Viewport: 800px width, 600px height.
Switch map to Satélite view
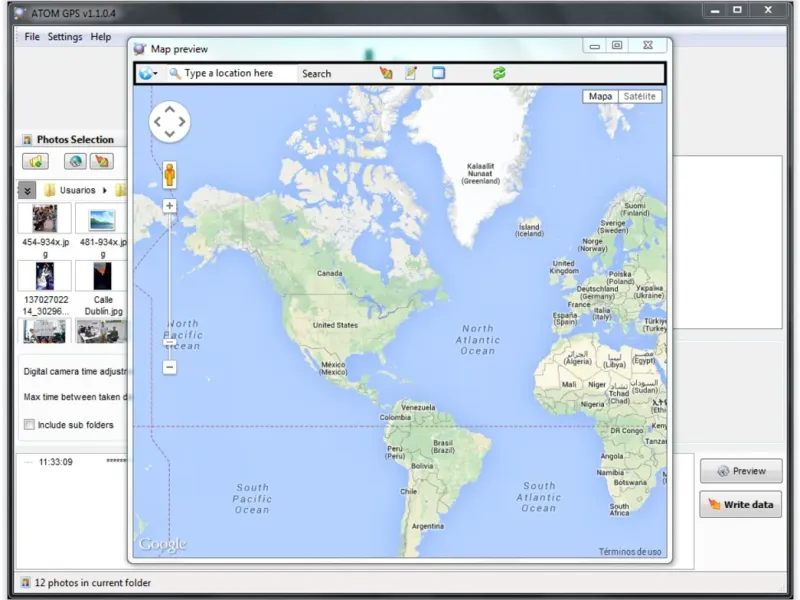639,96
